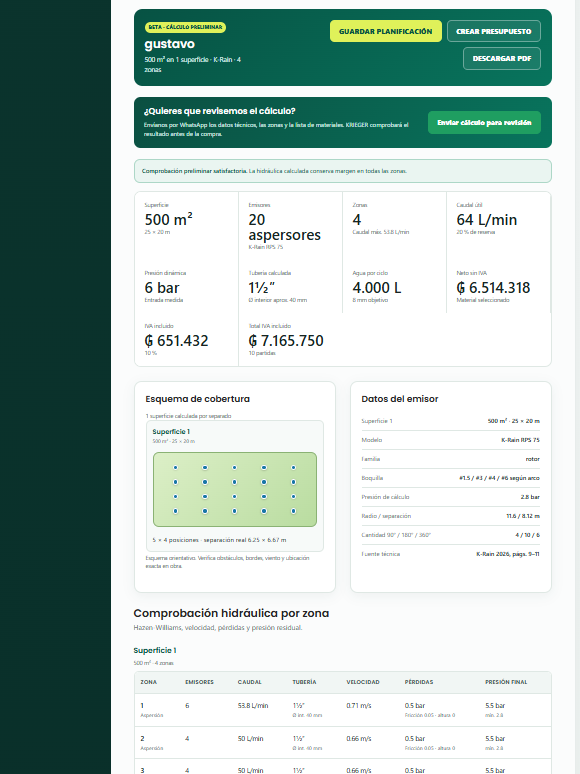The width and height of the screenshot is (580, 774).
Task: Click the BETA · CÁLCULO PRELIMINAR badge
Action: click(x=185, y=27)
